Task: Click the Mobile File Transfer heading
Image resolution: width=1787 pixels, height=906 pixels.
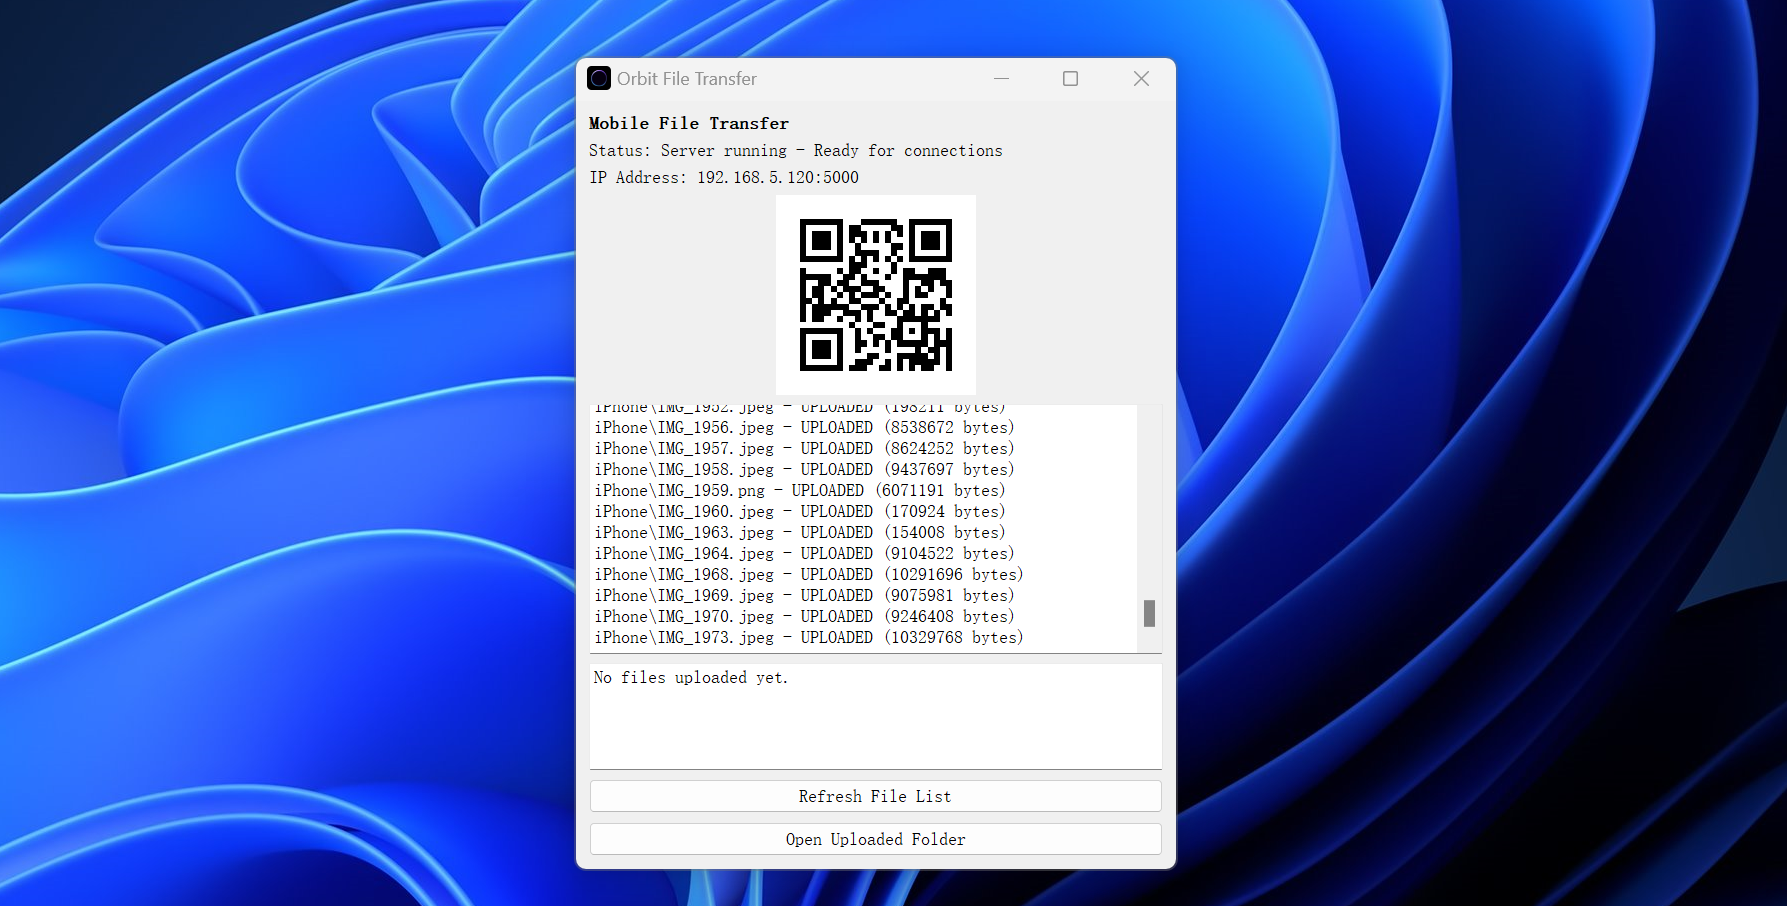Action: point(689,123)
